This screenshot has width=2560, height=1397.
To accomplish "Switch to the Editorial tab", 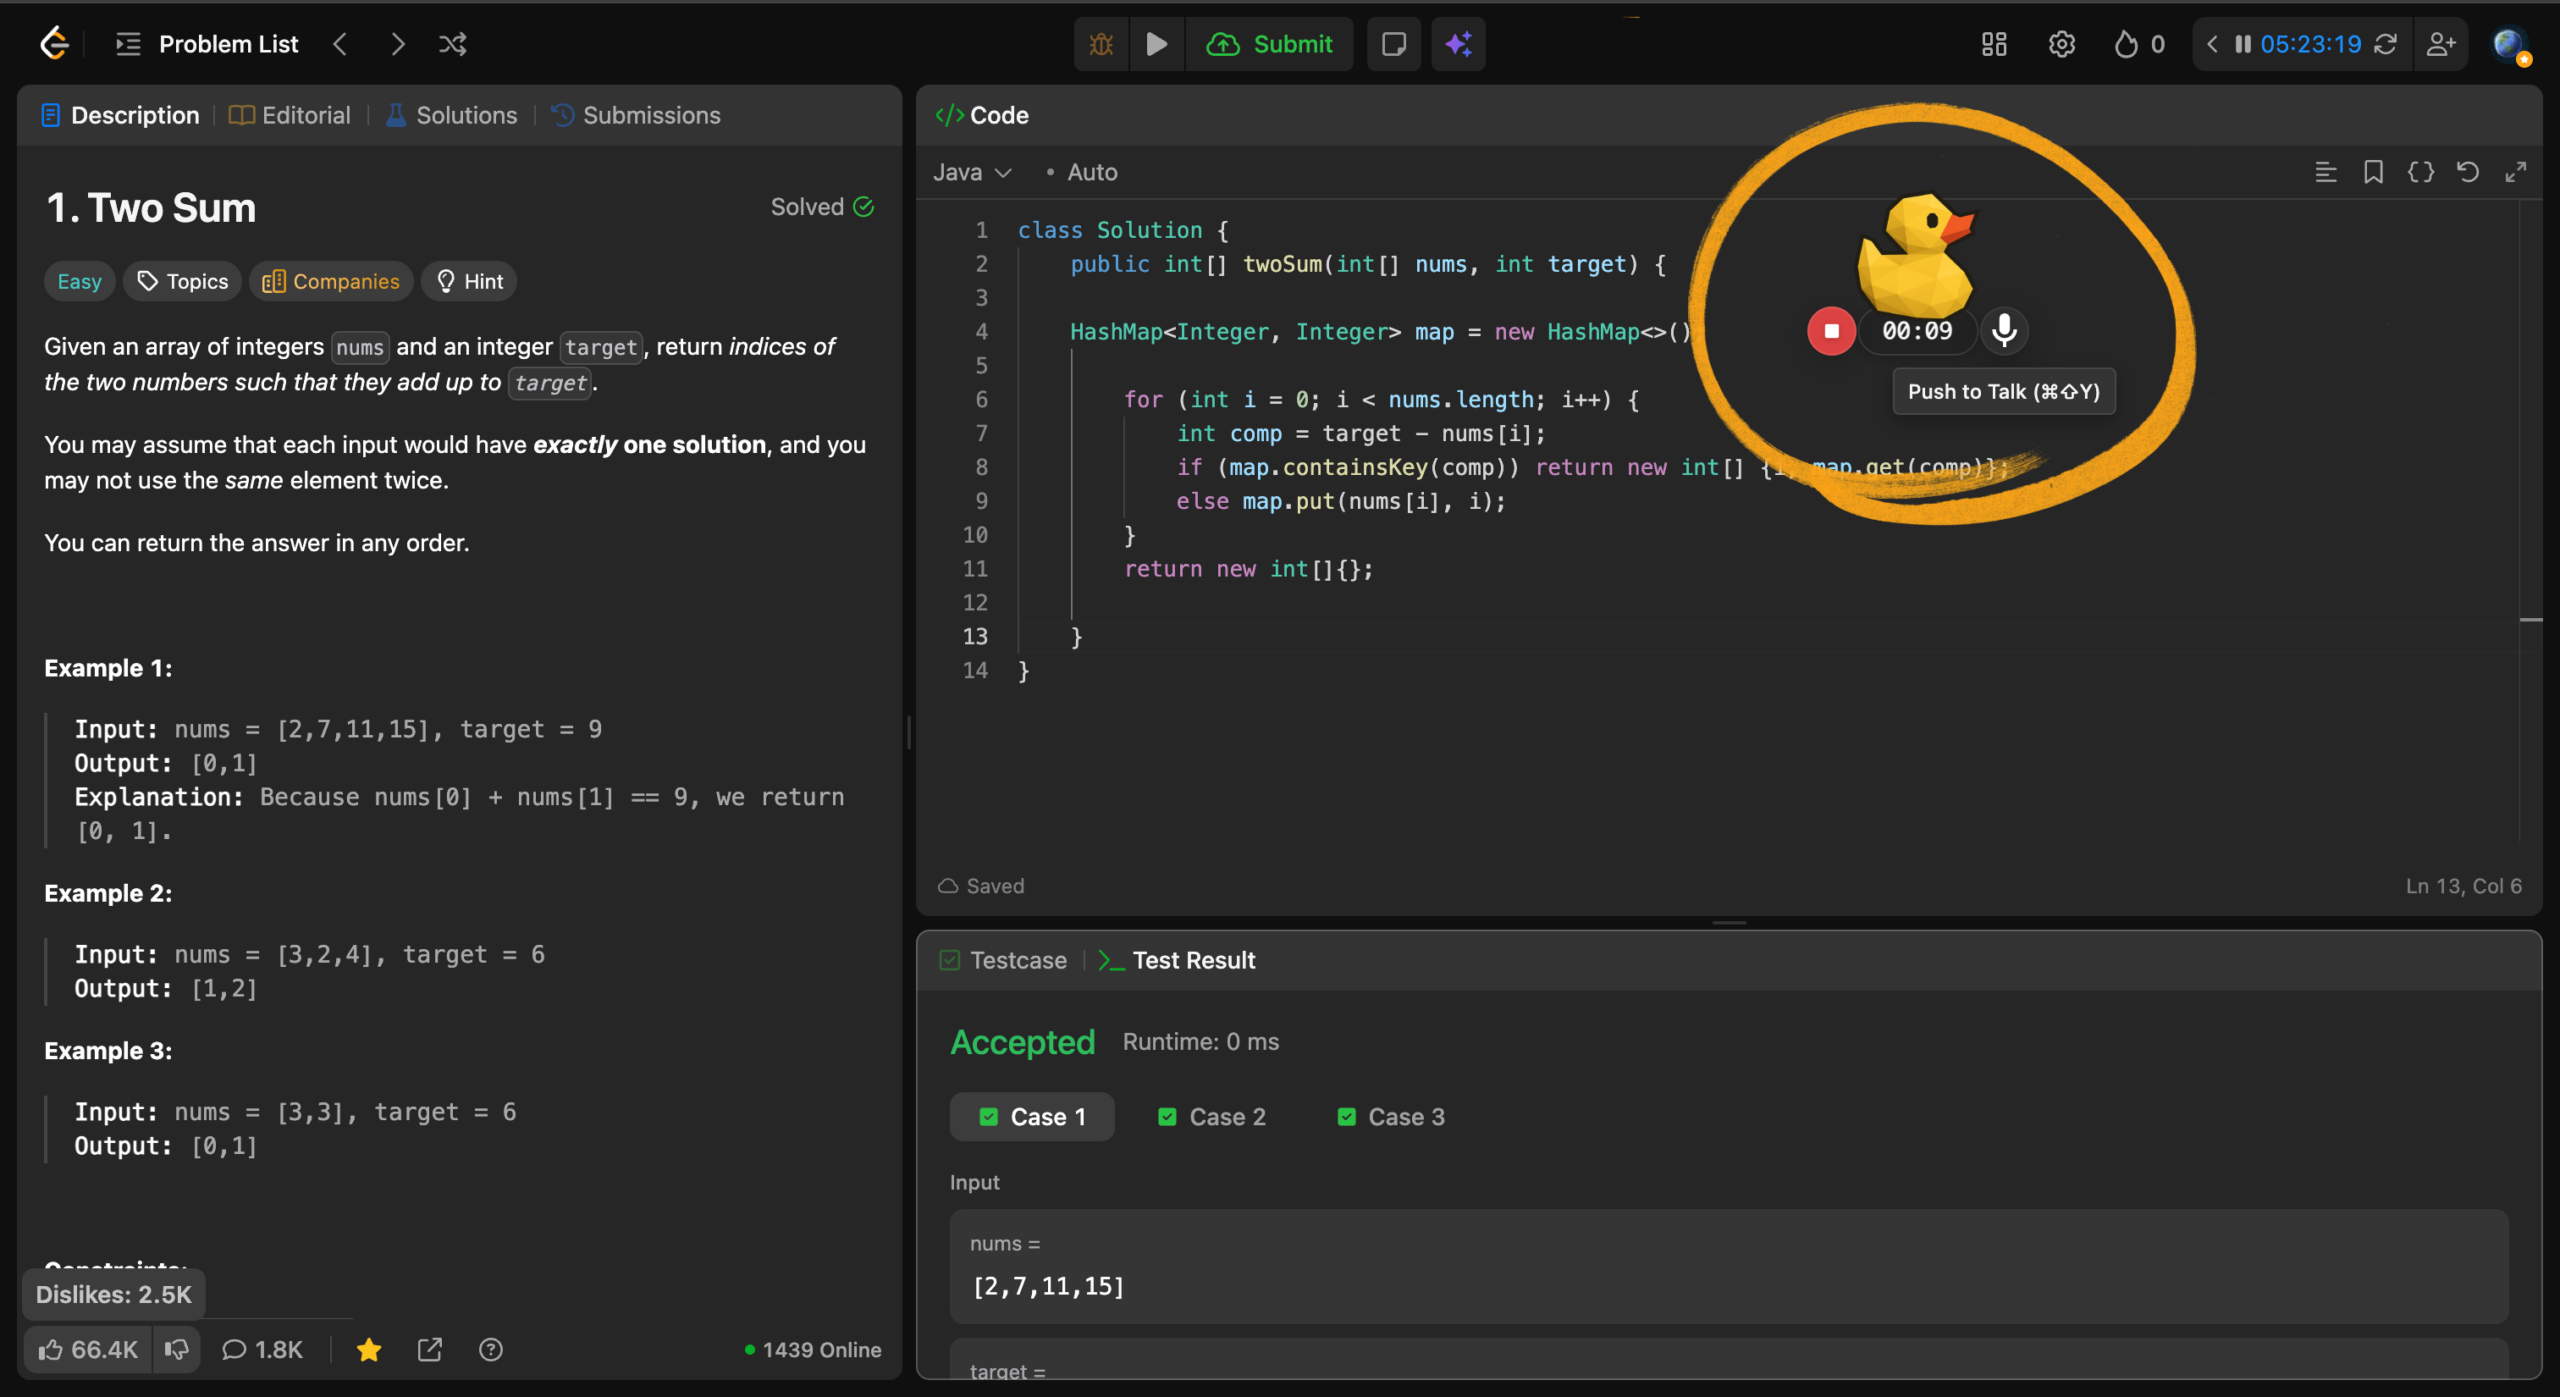I will click(x=290, y=115).
